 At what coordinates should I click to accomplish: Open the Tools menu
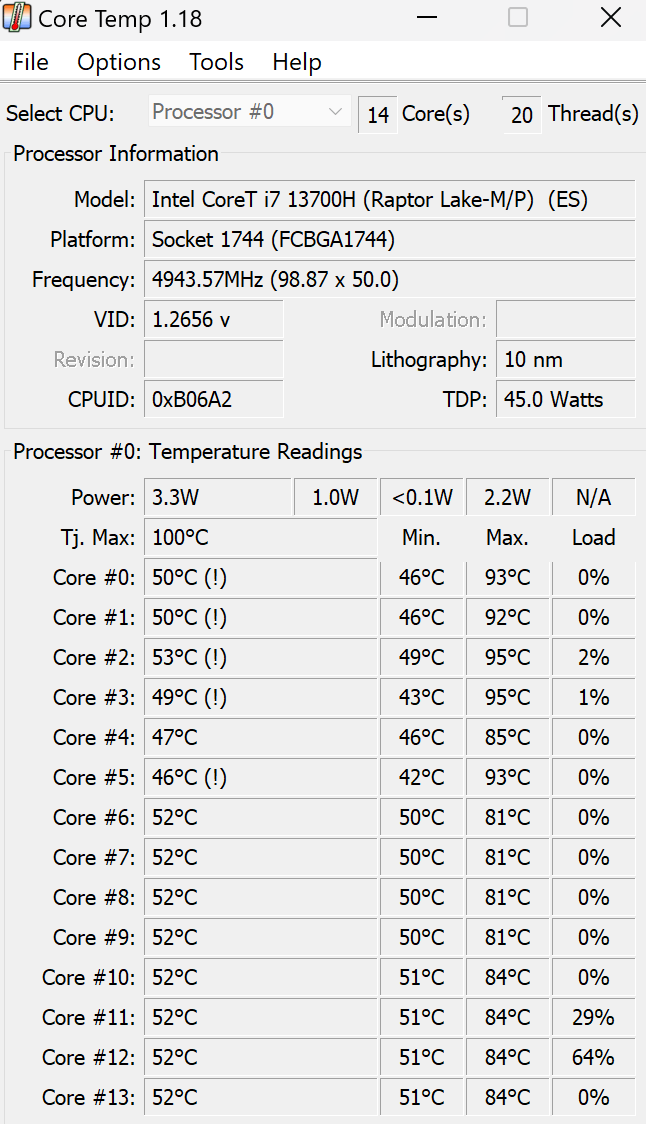click(x=216, y=62)
